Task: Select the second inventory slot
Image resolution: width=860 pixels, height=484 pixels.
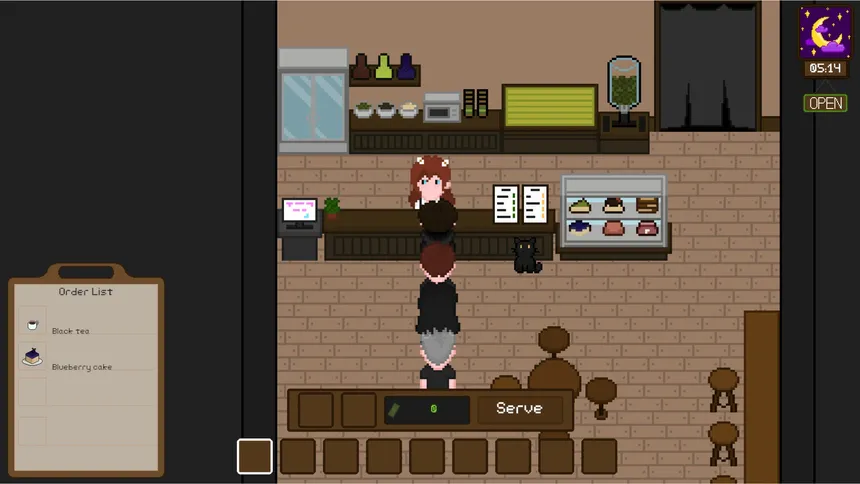Action: click(298, 456)
